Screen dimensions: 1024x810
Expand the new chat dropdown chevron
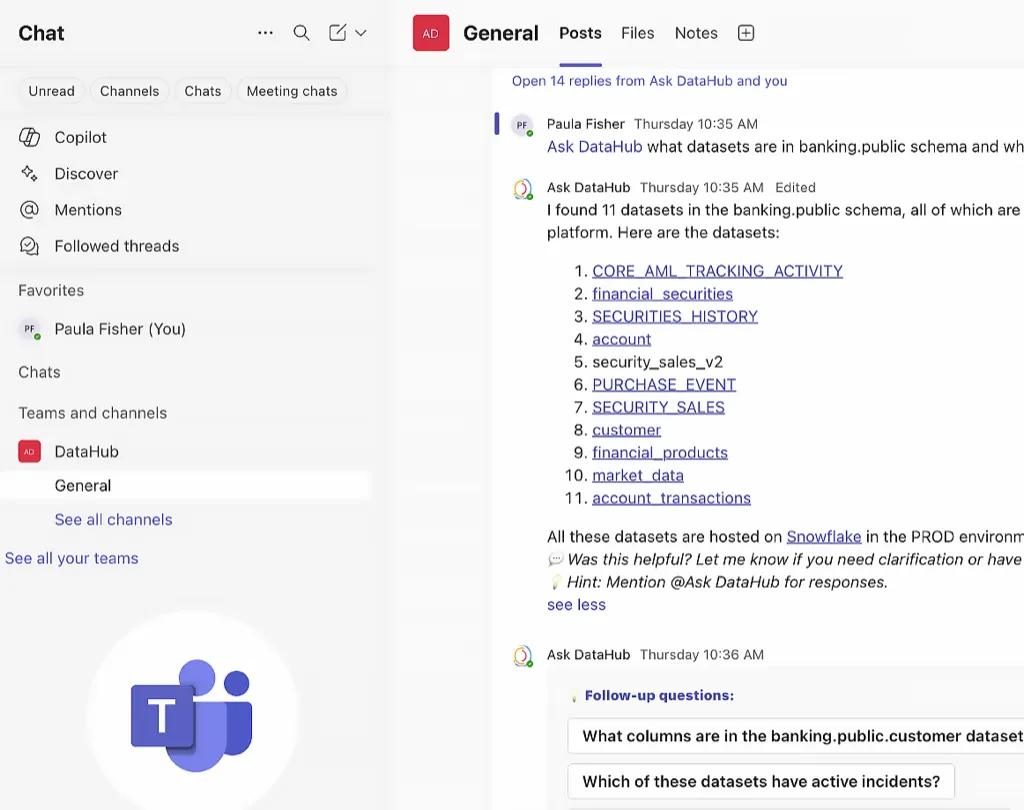[360, 33]
